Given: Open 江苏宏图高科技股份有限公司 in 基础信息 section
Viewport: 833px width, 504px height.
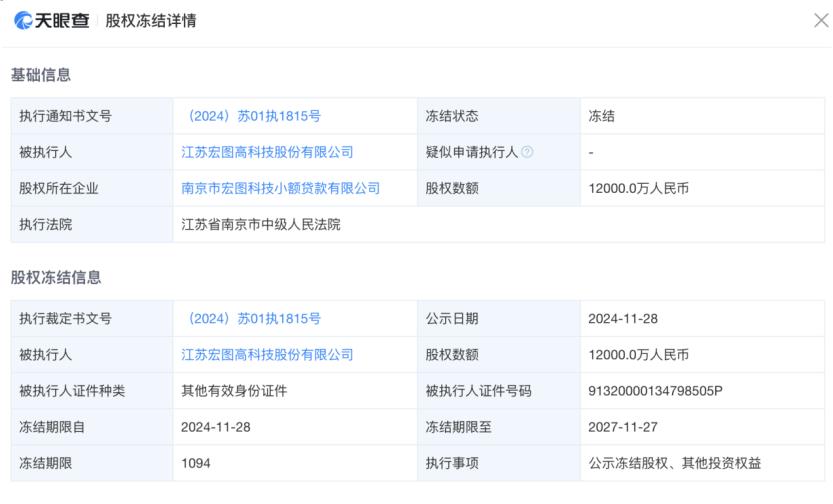Looking at the screenshot, I should coord(267,152).
